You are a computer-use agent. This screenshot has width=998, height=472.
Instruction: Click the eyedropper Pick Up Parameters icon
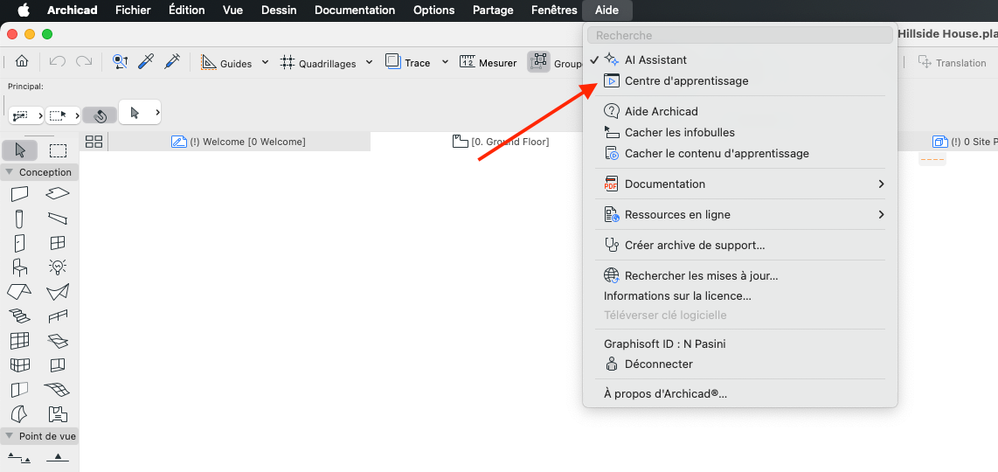click(146, 62)
